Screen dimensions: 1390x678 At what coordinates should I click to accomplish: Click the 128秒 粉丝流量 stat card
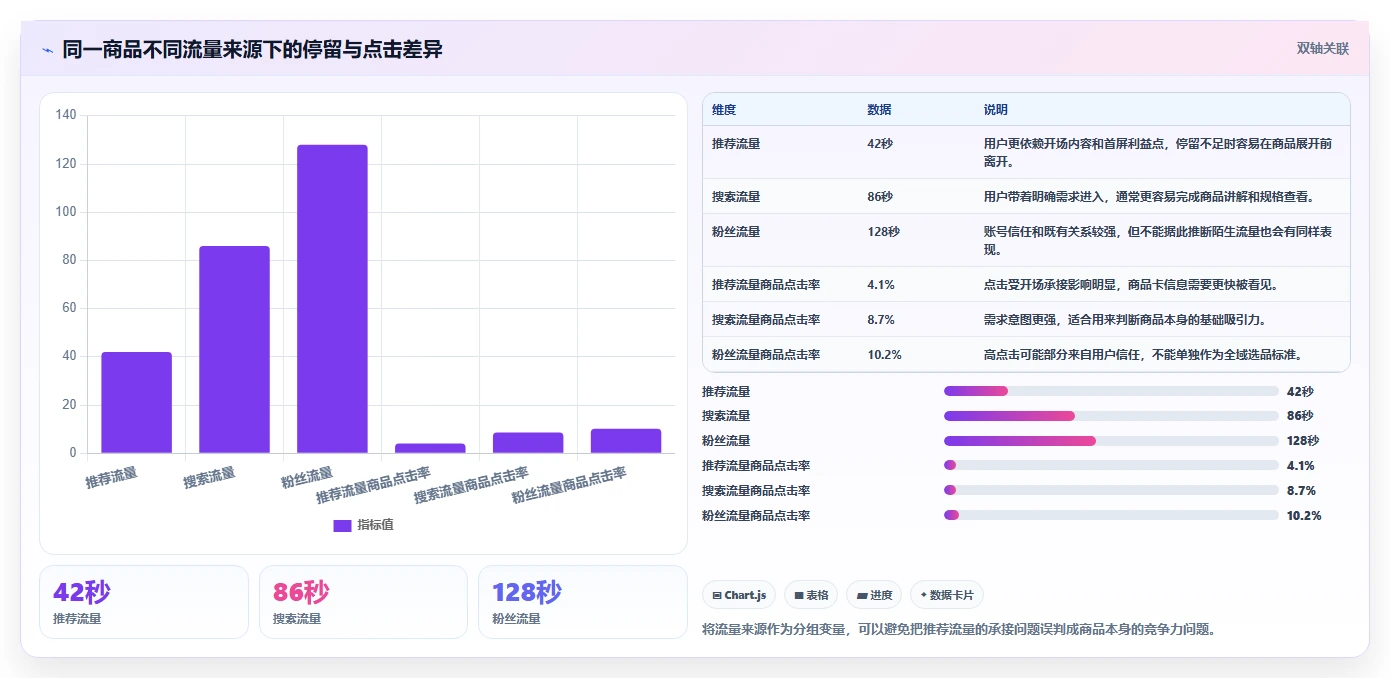click(582, 602)
